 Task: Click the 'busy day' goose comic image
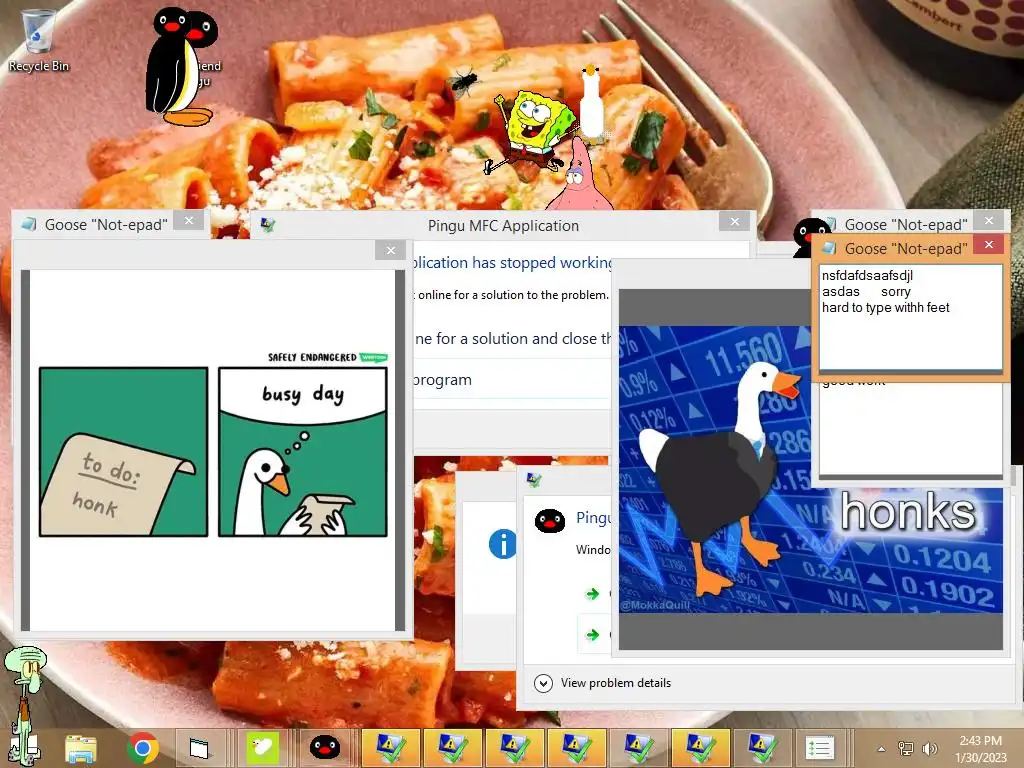pos(213,450)
